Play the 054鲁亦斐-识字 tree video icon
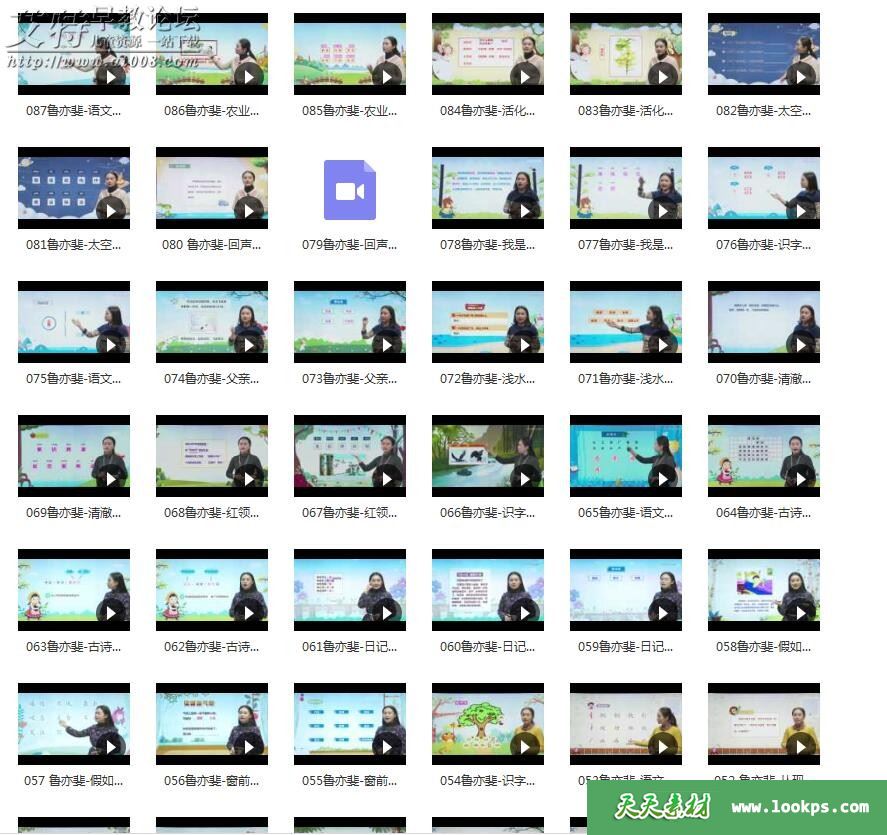The height and width of the screenshot is (835, 887). tap(524, 745)
